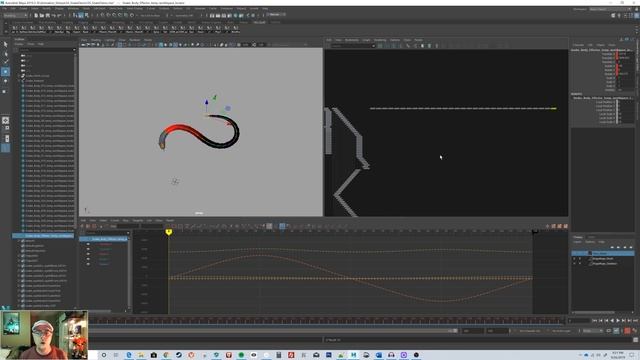640x360 pixels.
Task: Click the Snap to points icon
Action: [114, 16]
